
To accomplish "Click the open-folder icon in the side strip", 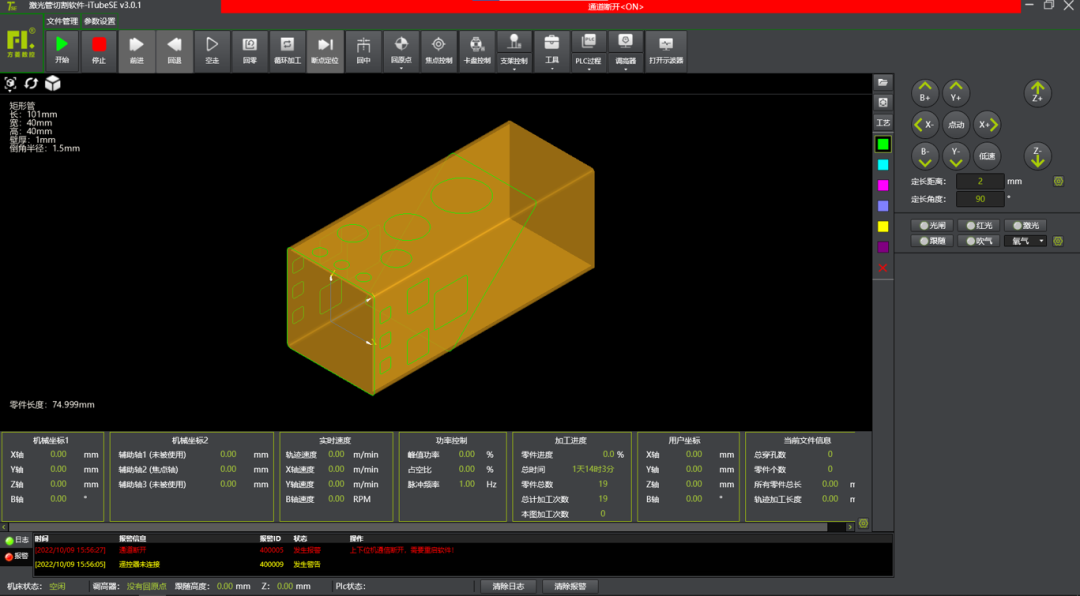I will [883, 82].
